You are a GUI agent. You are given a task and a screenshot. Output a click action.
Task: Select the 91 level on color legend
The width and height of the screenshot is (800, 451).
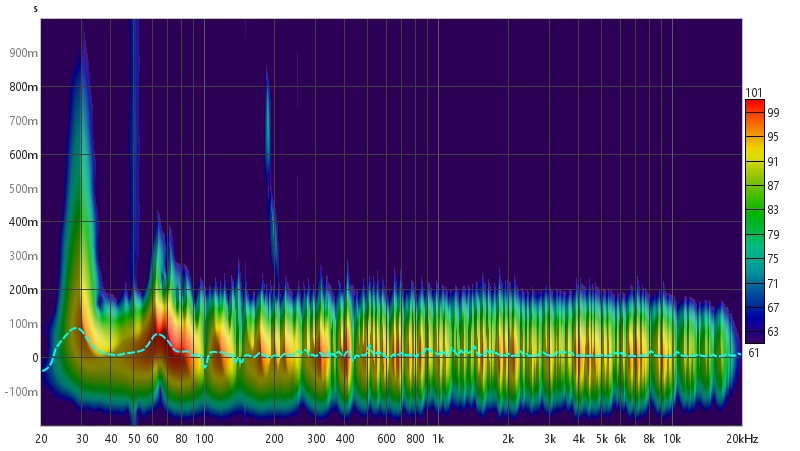point(772,161)
